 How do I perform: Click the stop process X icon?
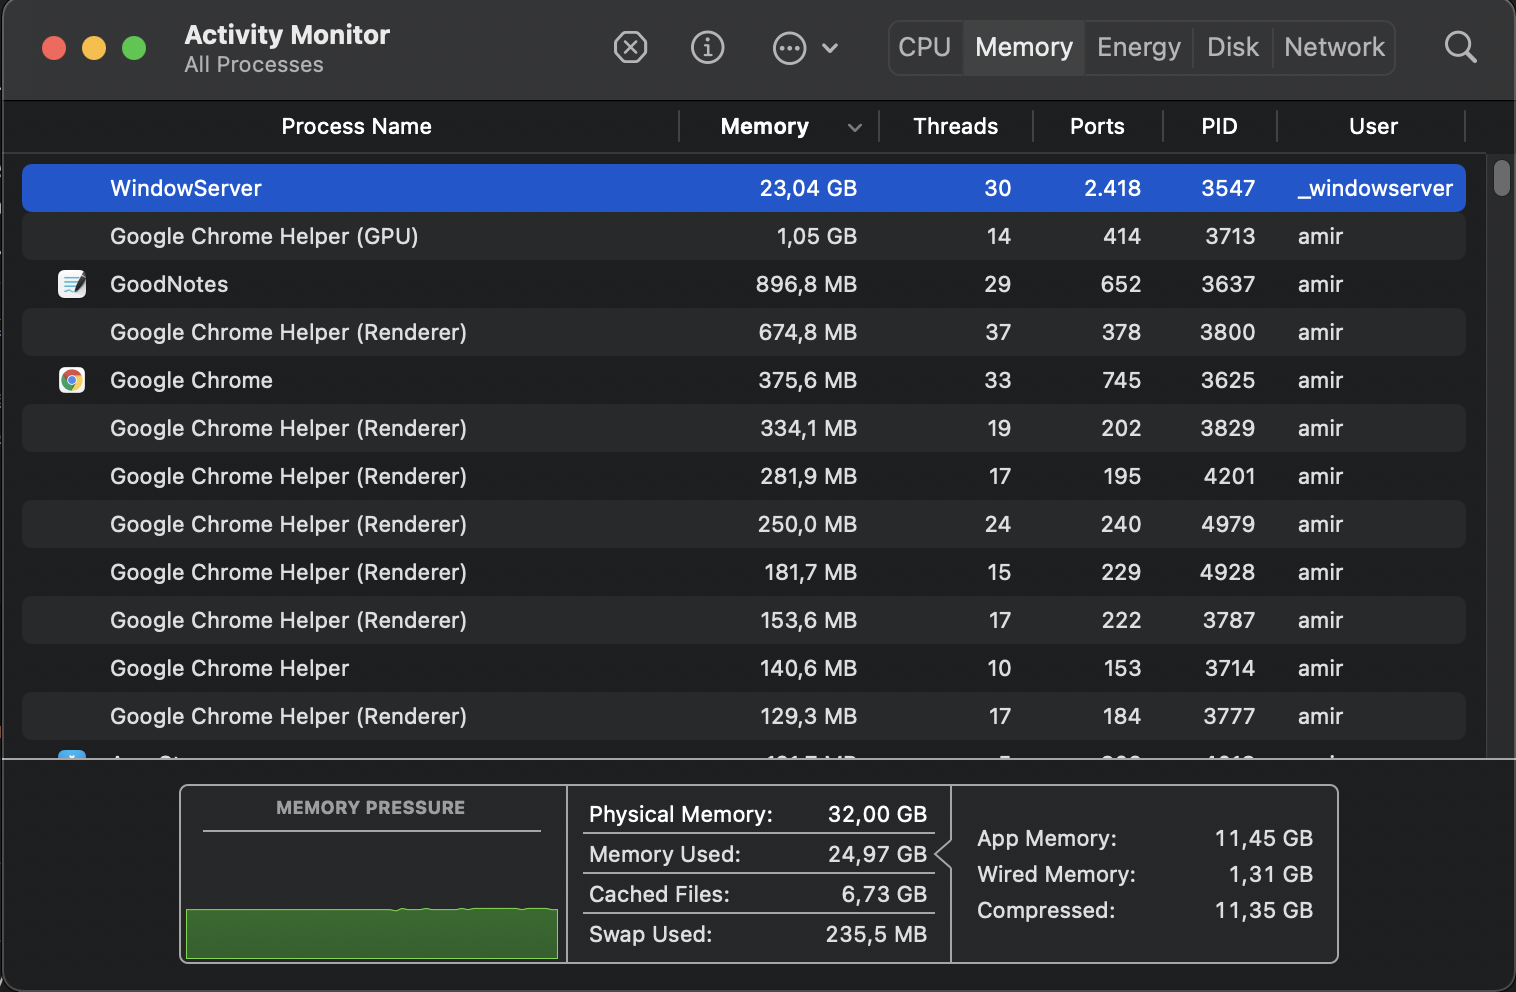point(630,47)
